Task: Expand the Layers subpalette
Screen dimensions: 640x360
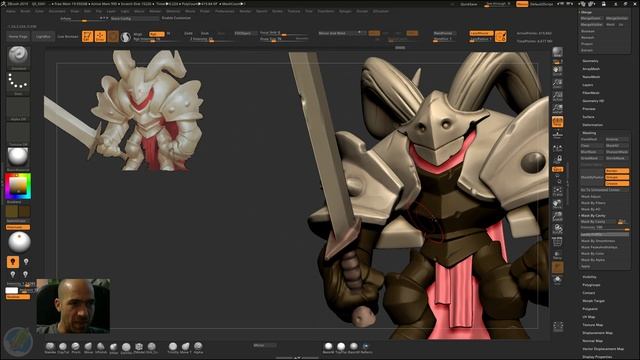Action: click(588, 85)
